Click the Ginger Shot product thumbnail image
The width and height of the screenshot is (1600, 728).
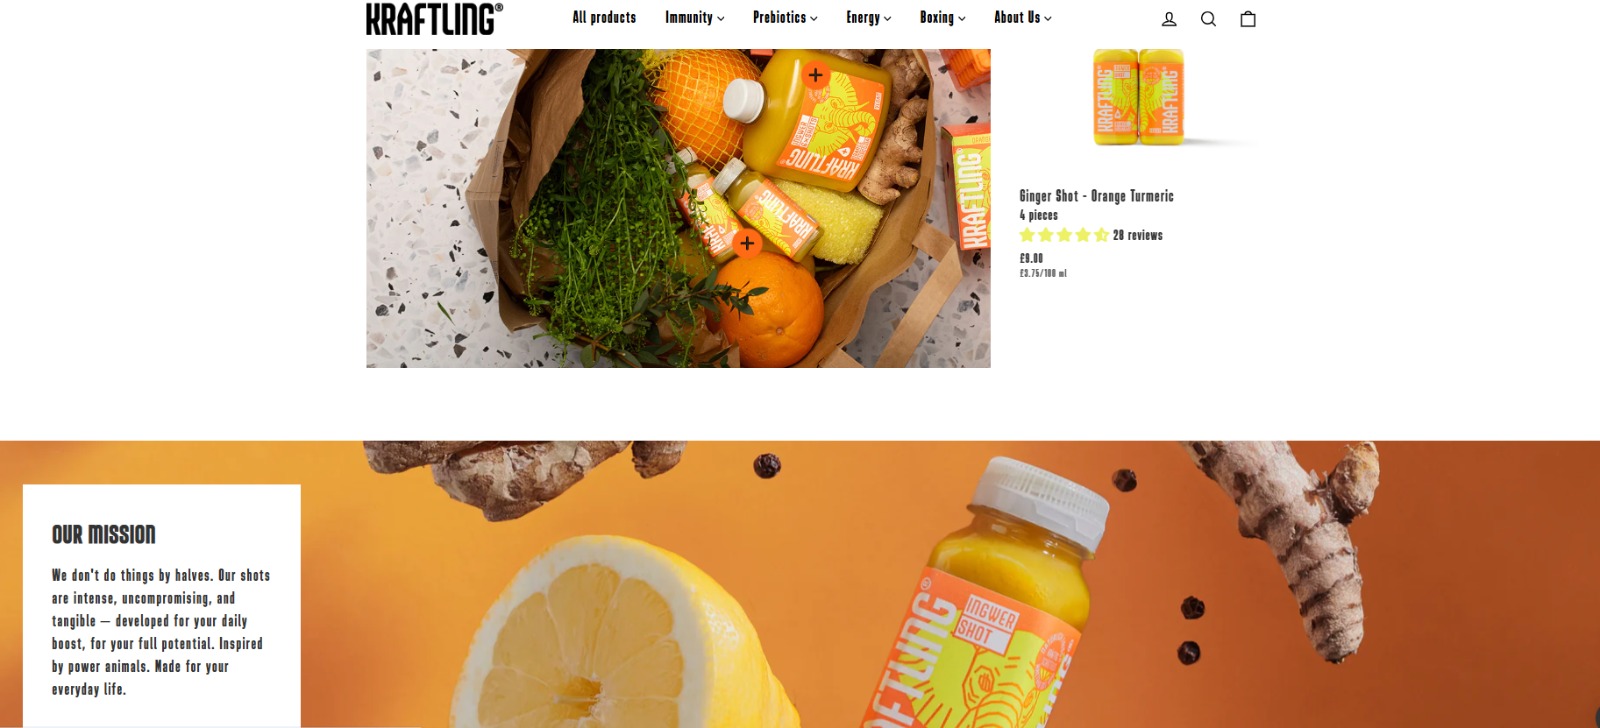pyautogui.click(x=1139, y=97)
